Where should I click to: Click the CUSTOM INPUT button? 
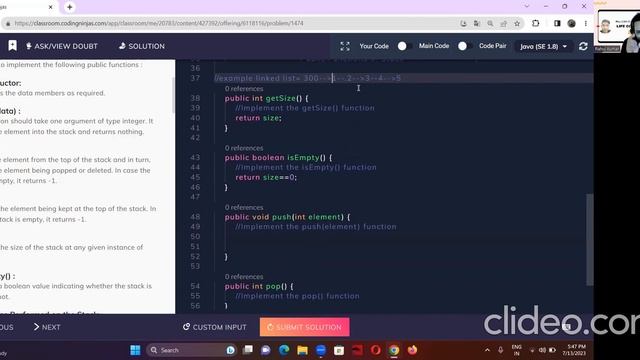coord(215,327)
